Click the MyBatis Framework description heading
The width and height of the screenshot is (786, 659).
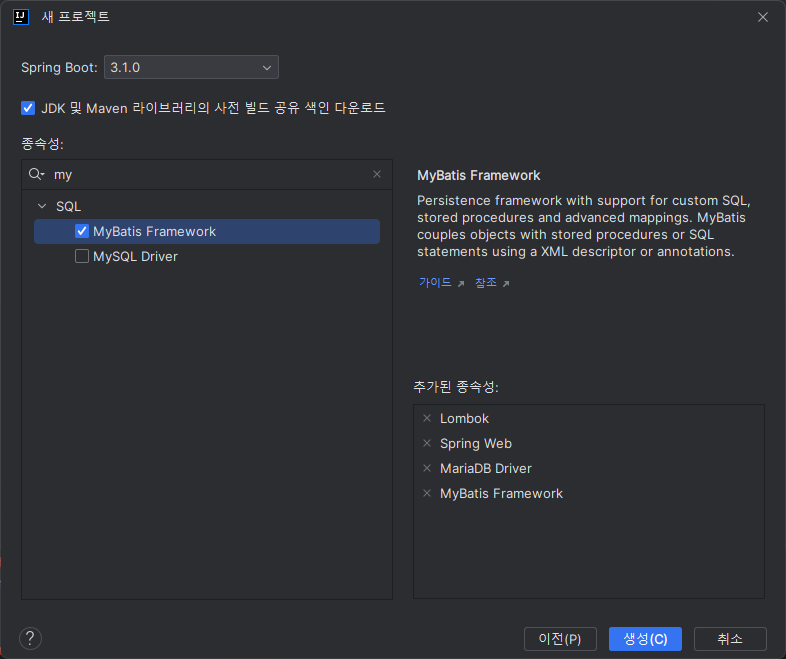pos(479,175)
